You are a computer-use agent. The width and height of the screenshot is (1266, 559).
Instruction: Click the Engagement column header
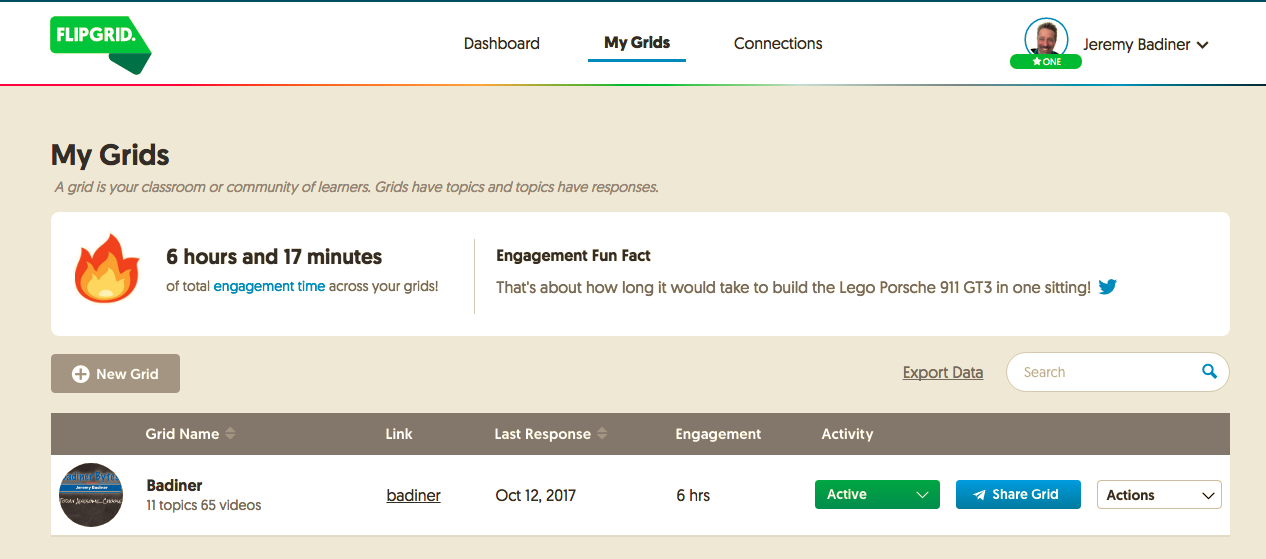(x=718, y=434)
